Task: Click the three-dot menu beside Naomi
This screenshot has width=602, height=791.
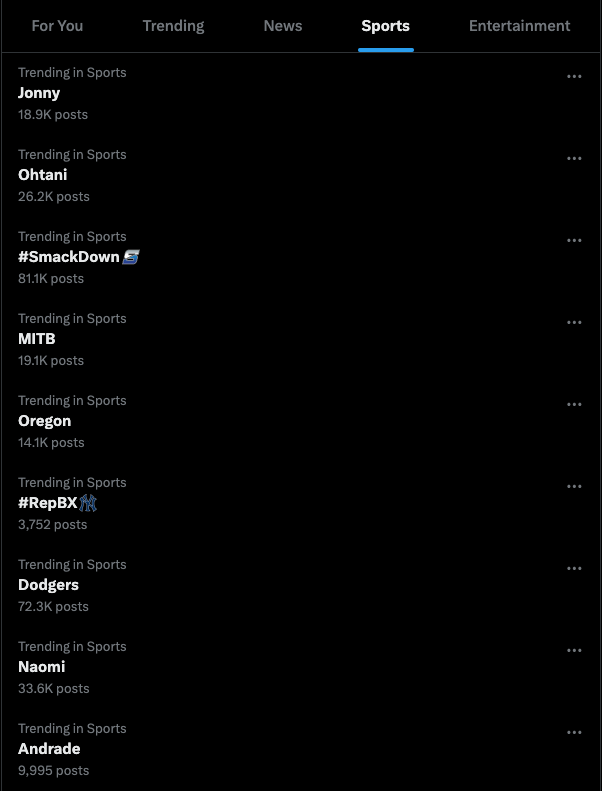Action: click(x=574, y=650)
